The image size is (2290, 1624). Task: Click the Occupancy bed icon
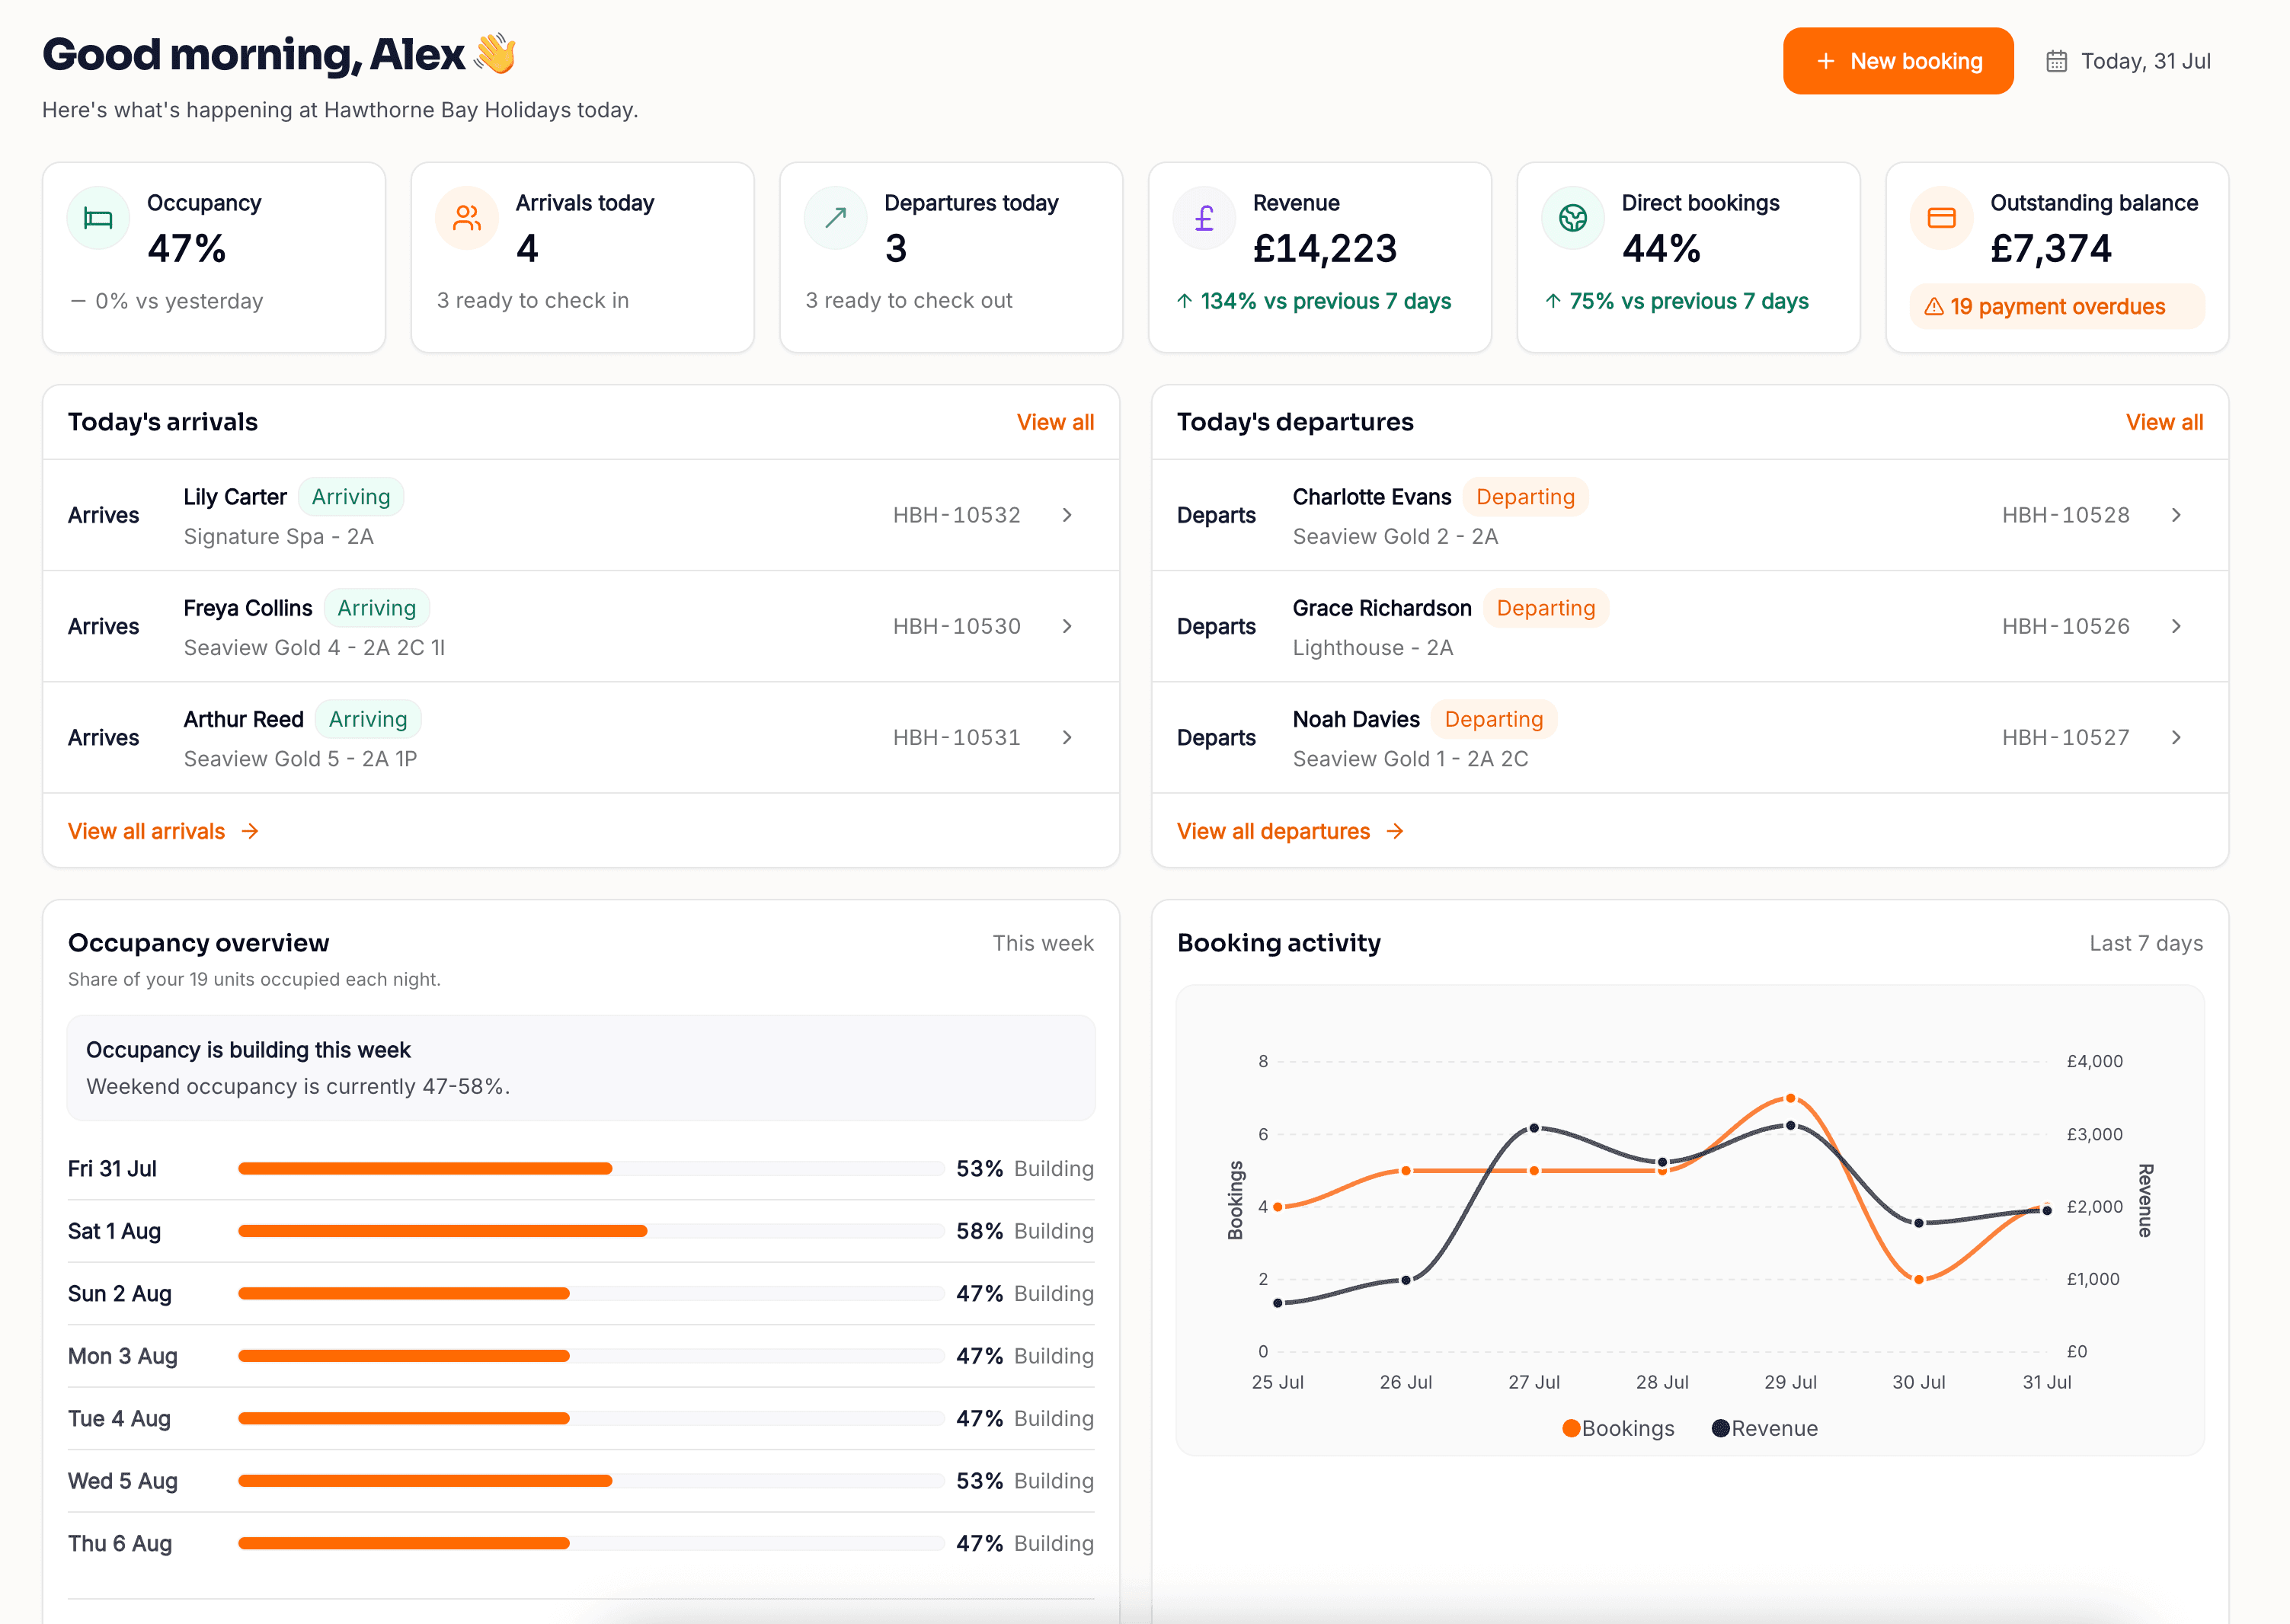coord(98,218)
